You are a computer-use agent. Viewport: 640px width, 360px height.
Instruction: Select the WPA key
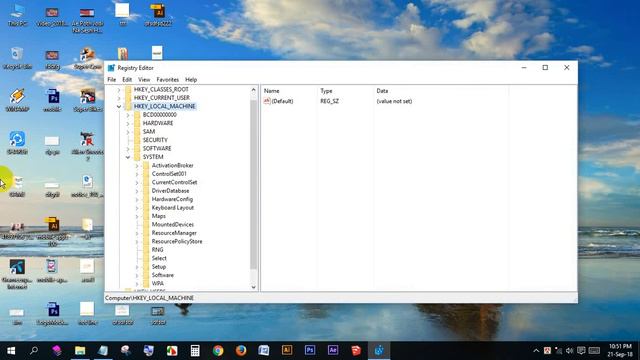(158, 284)
